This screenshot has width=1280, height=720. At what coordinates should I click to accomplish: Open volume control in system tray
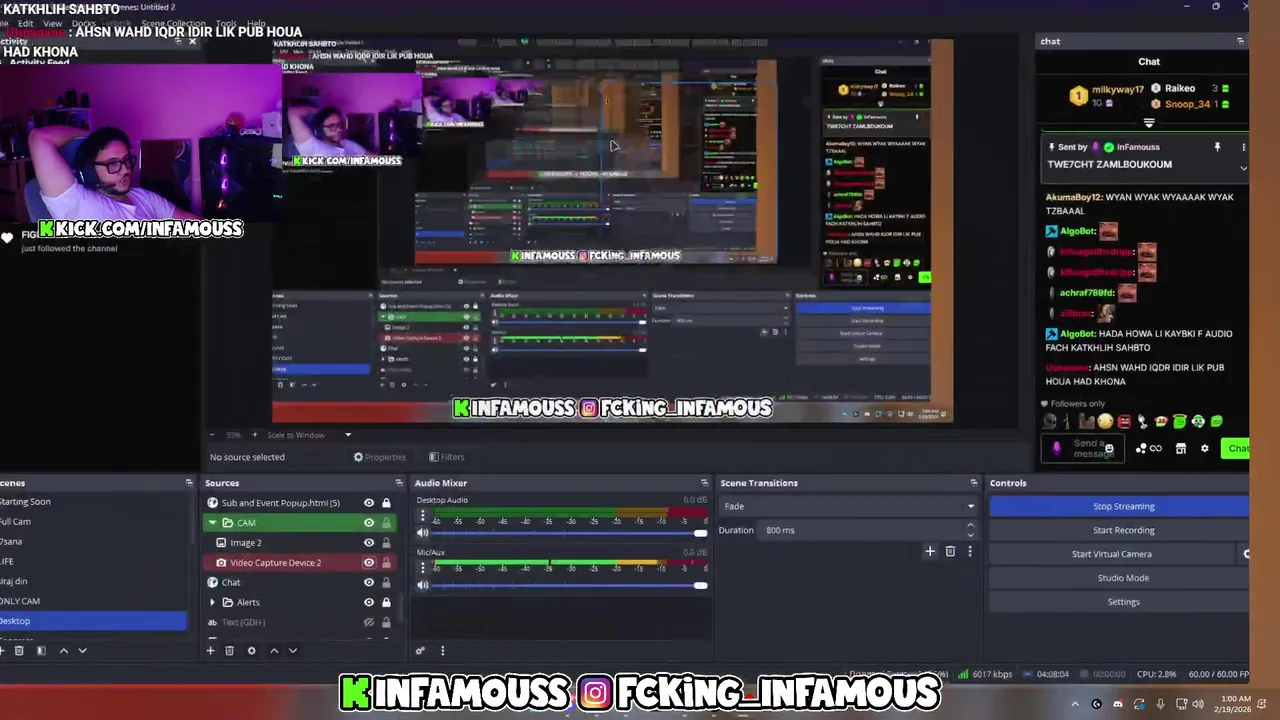coord(1198,704)
